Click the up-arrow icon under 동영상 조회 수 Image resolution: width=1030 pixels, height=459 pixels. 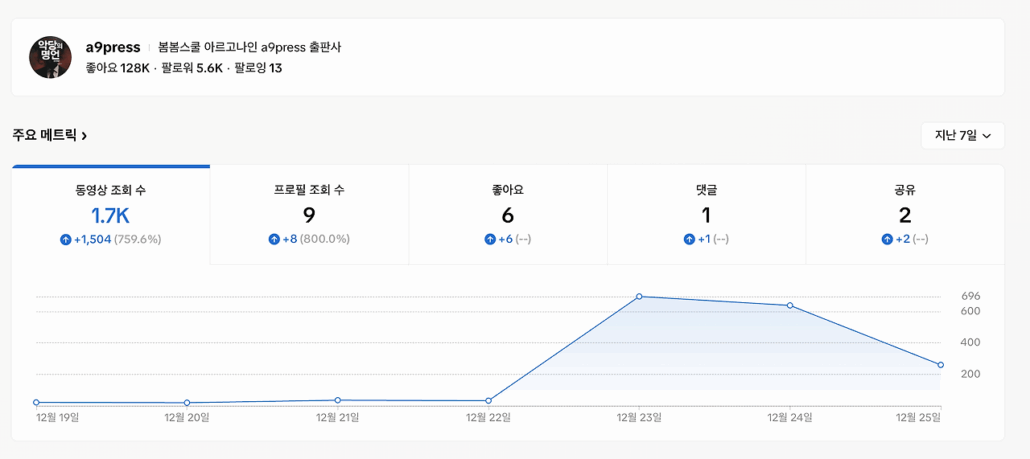(x=66, y=239)
